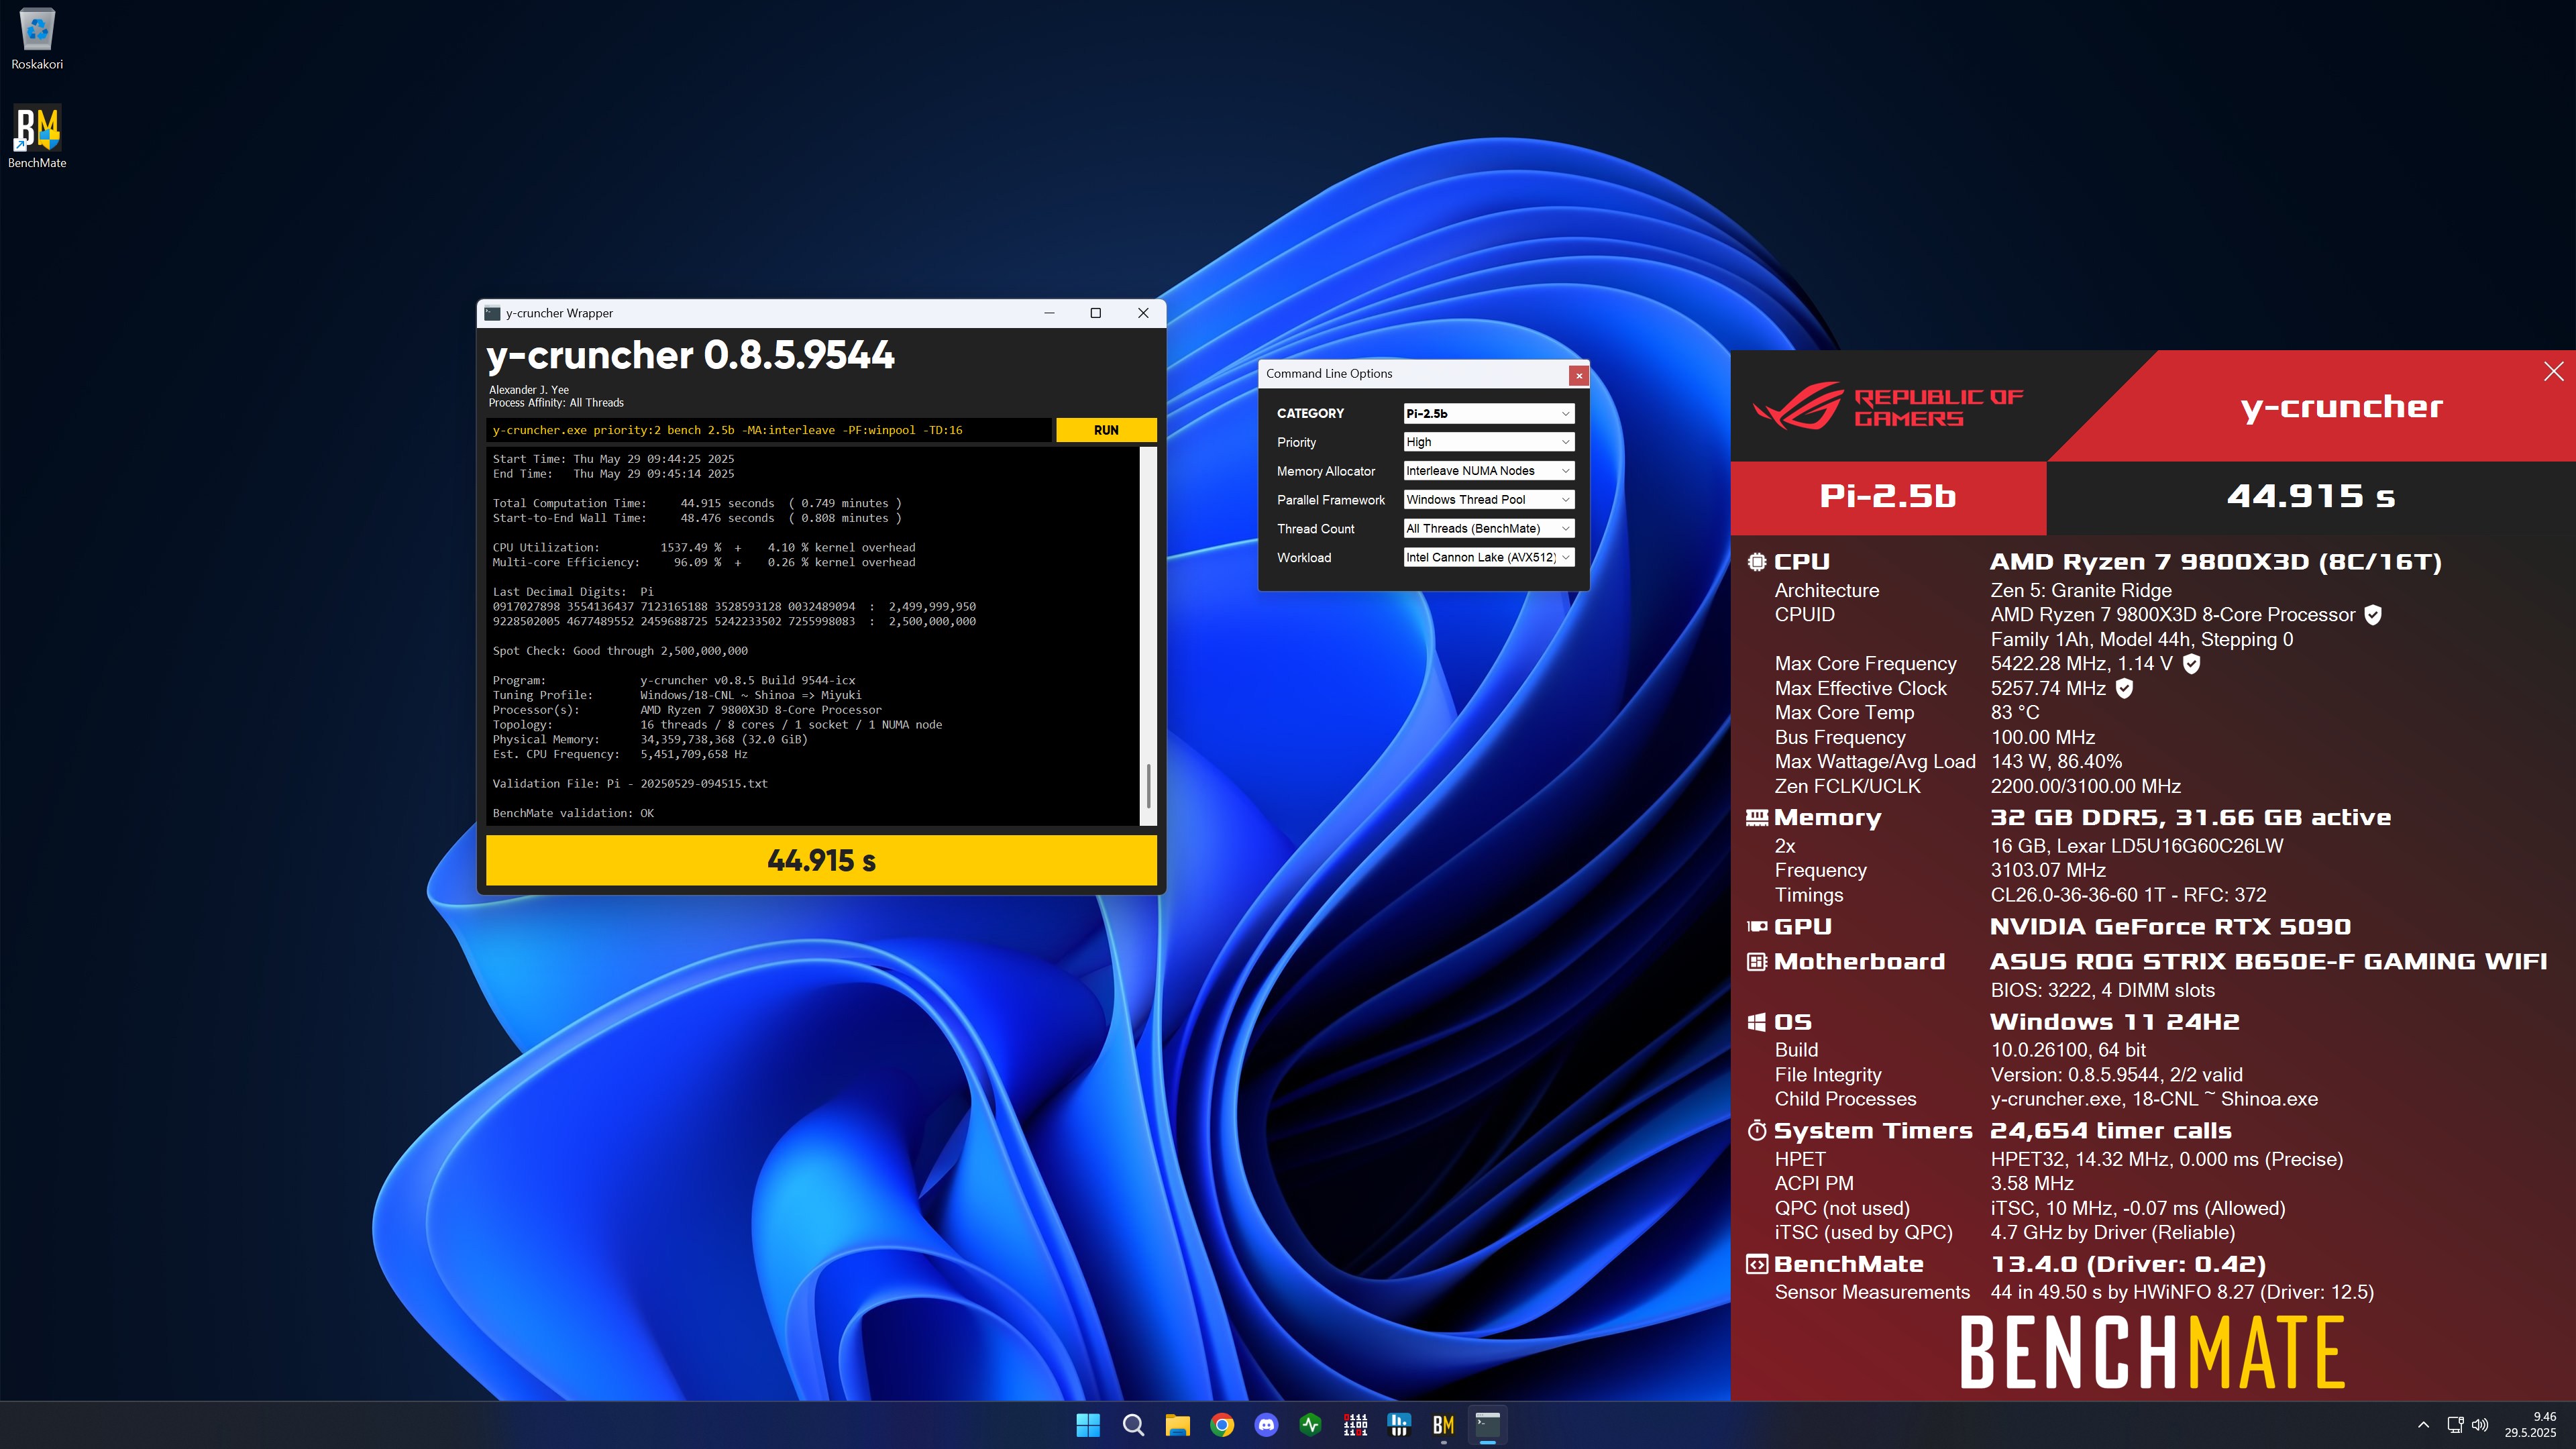Open the blue HWiNFO-style taskbar app

tap(1399, 1425)
